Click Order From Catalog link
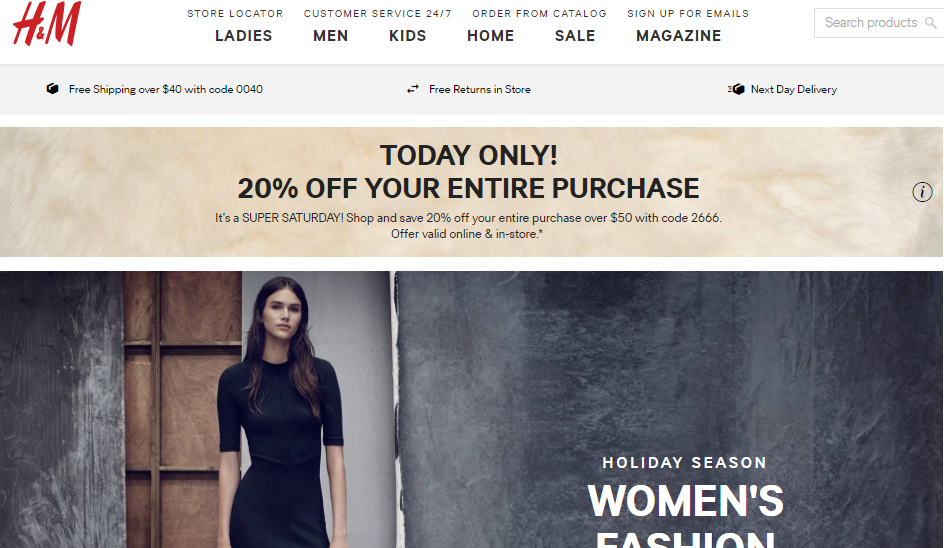 pos(539,13)
